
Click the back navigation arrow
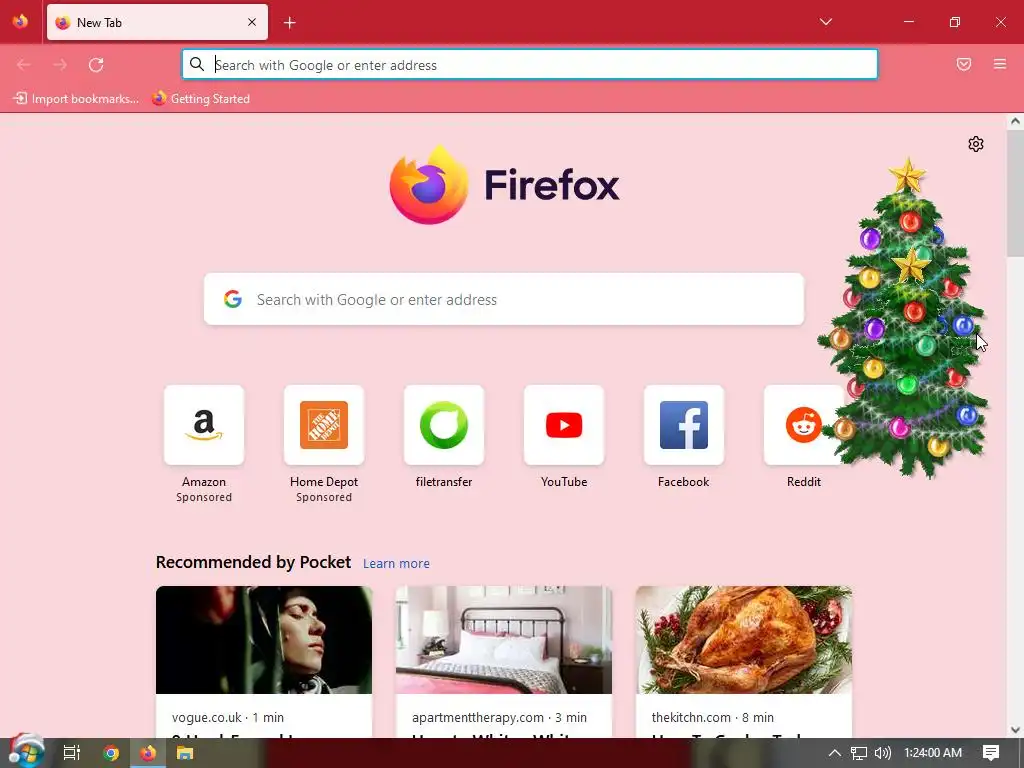tap(24, 65)
